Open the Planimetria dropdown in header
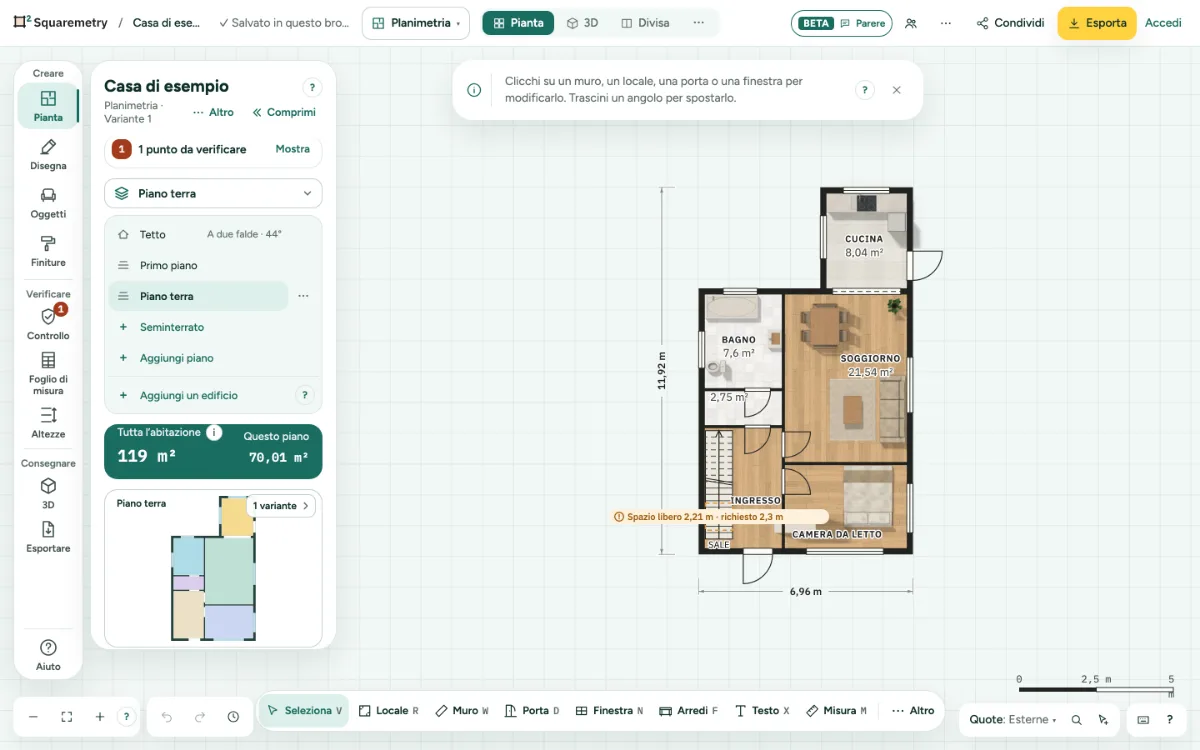1200x750 pixels. [416, 23]
